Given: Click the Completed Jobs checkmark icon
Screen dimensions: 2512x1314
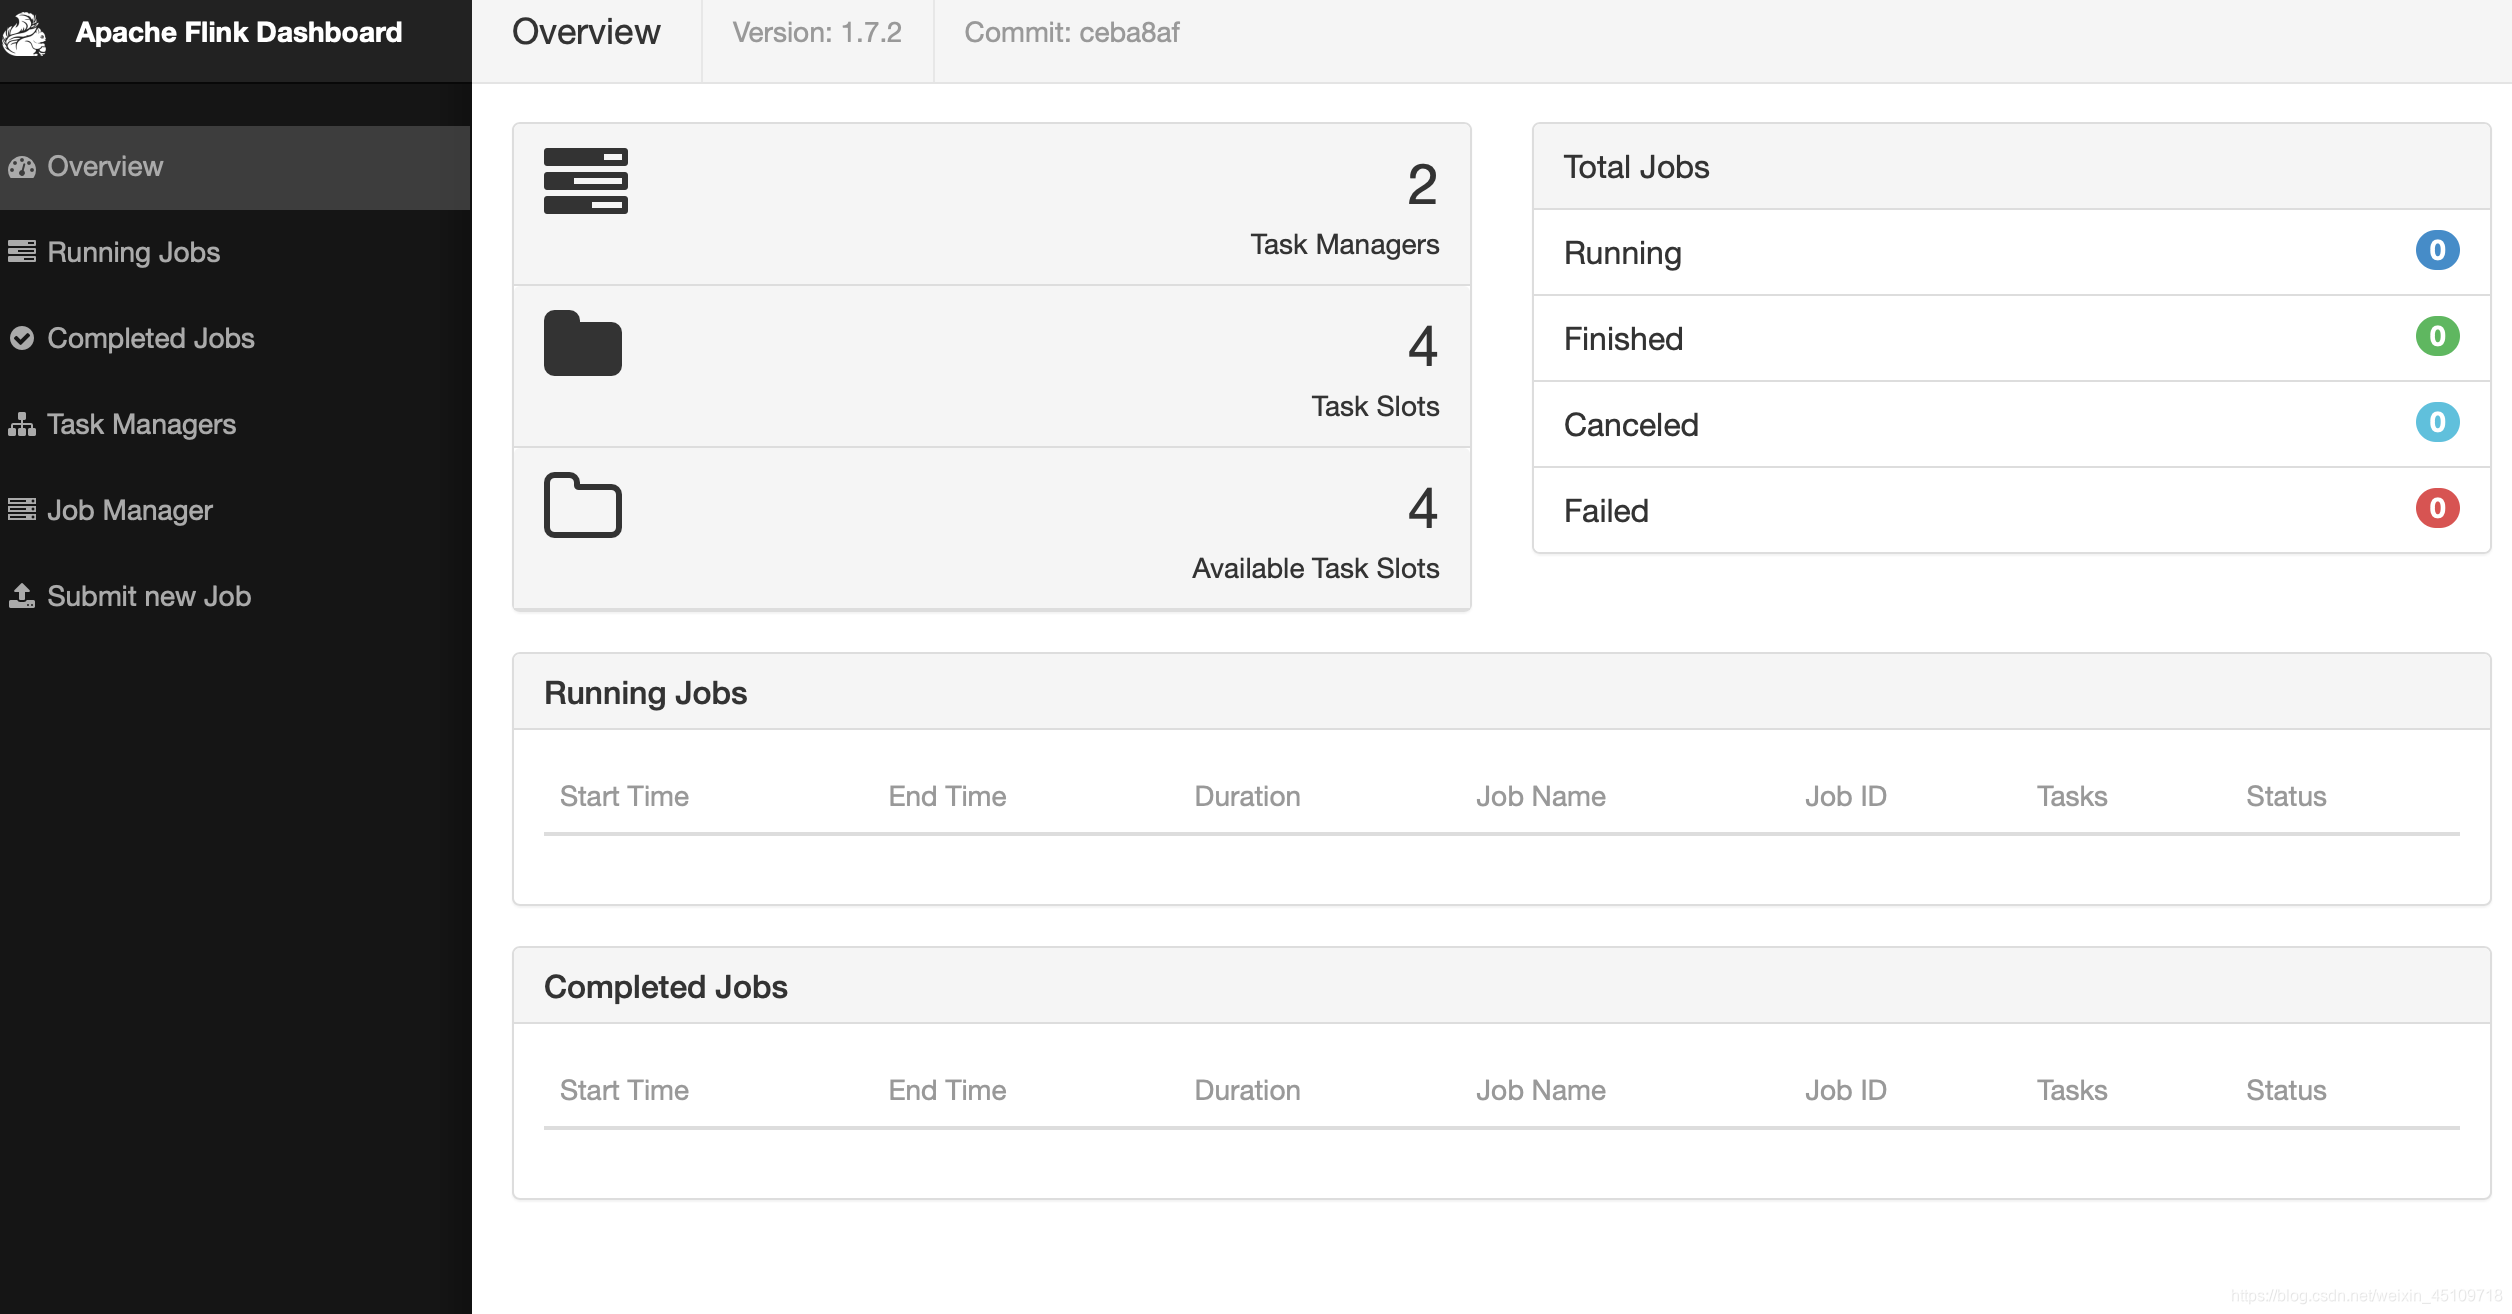Looking at the screenshot, I should 22,338.
